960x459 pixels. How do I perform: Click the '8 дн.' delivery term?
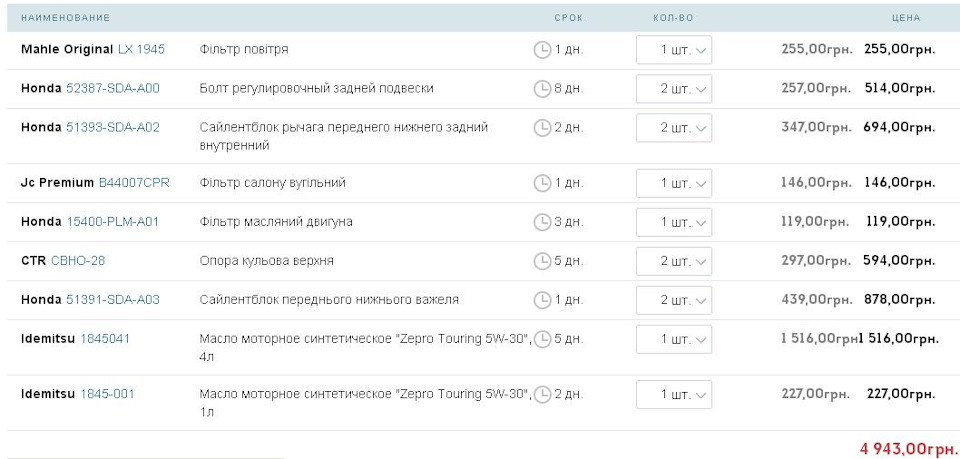(569, 89)
